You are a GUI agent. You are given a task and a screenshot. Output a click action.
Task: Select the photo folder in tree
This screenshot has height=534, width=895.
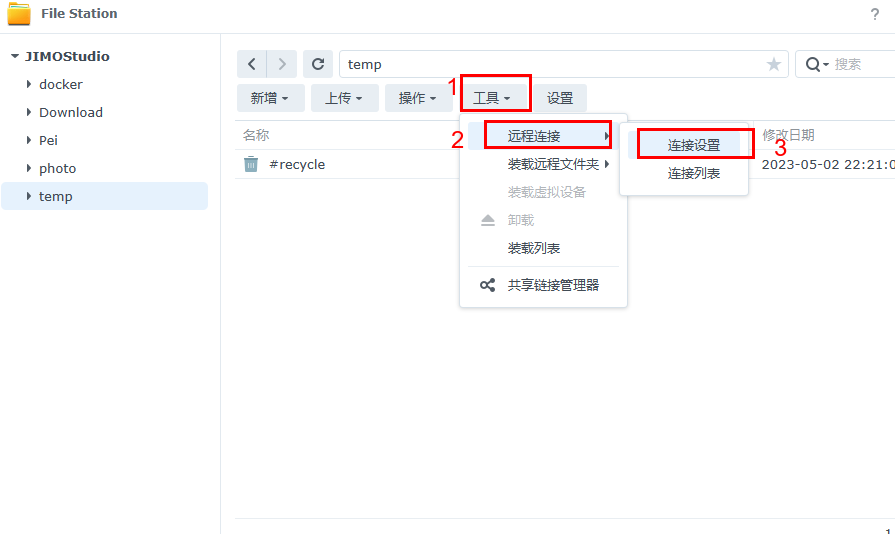pos(58,168)
